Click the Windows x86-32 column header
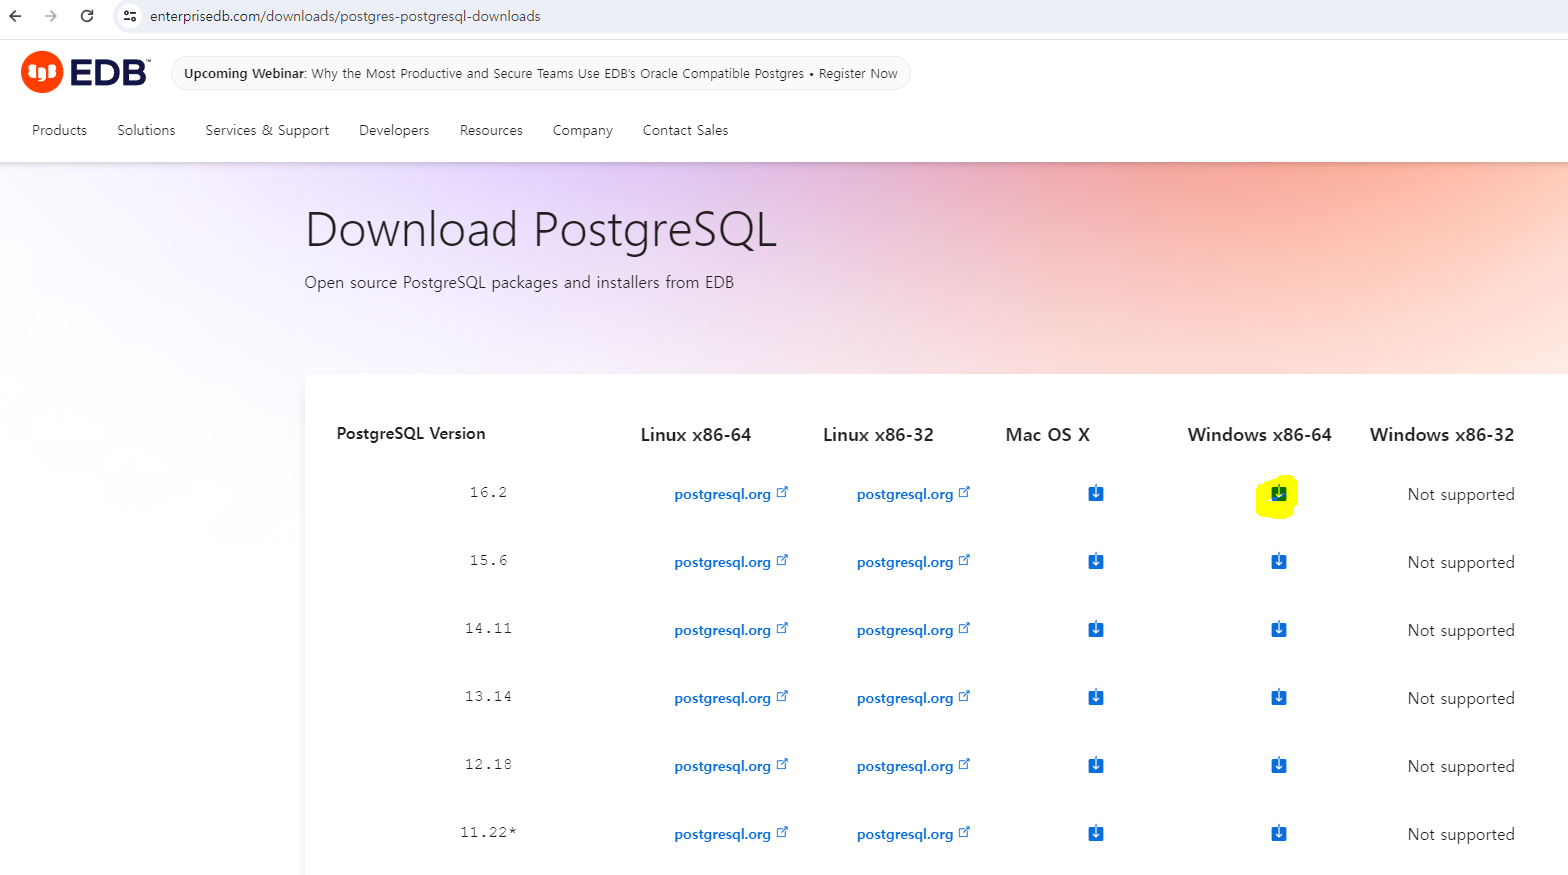The image size is (1568, 875). (x=1442, y=435)
